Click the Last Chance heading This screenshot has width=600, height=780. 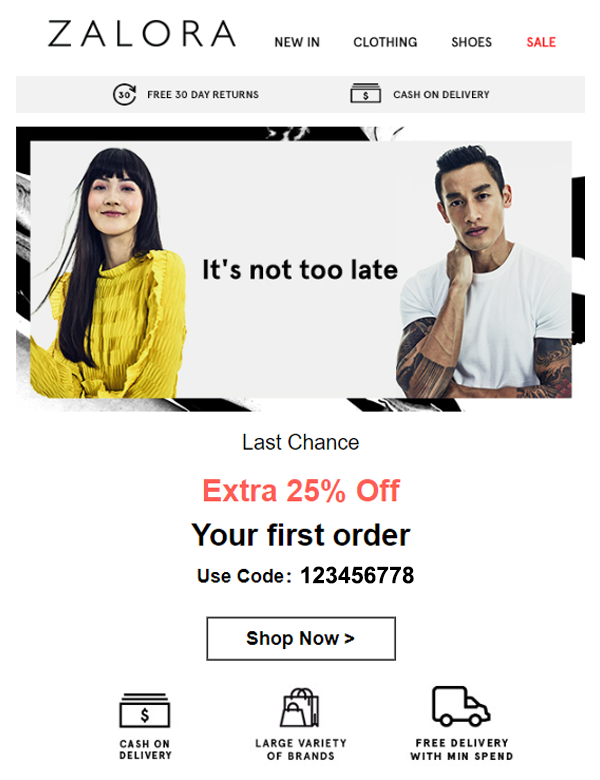click(x=300, y=442)
